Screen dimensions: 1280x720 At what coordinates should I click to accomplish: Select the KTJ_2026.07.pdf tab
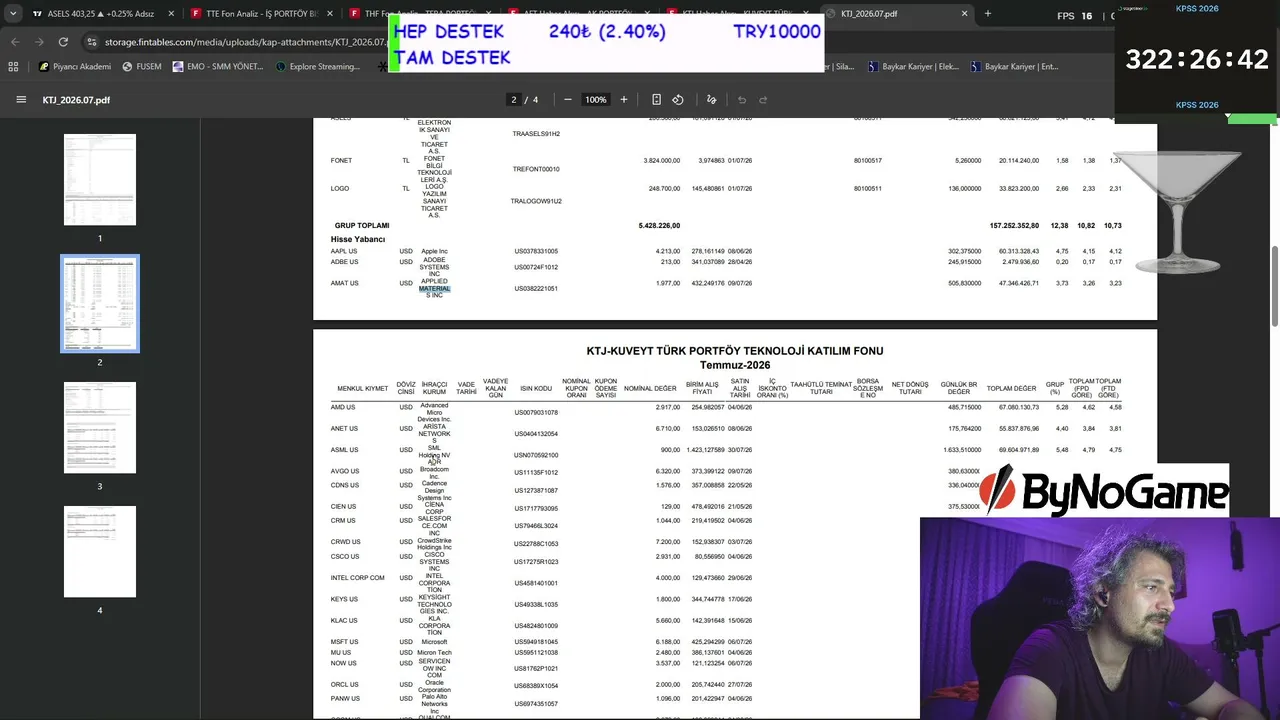898,14
